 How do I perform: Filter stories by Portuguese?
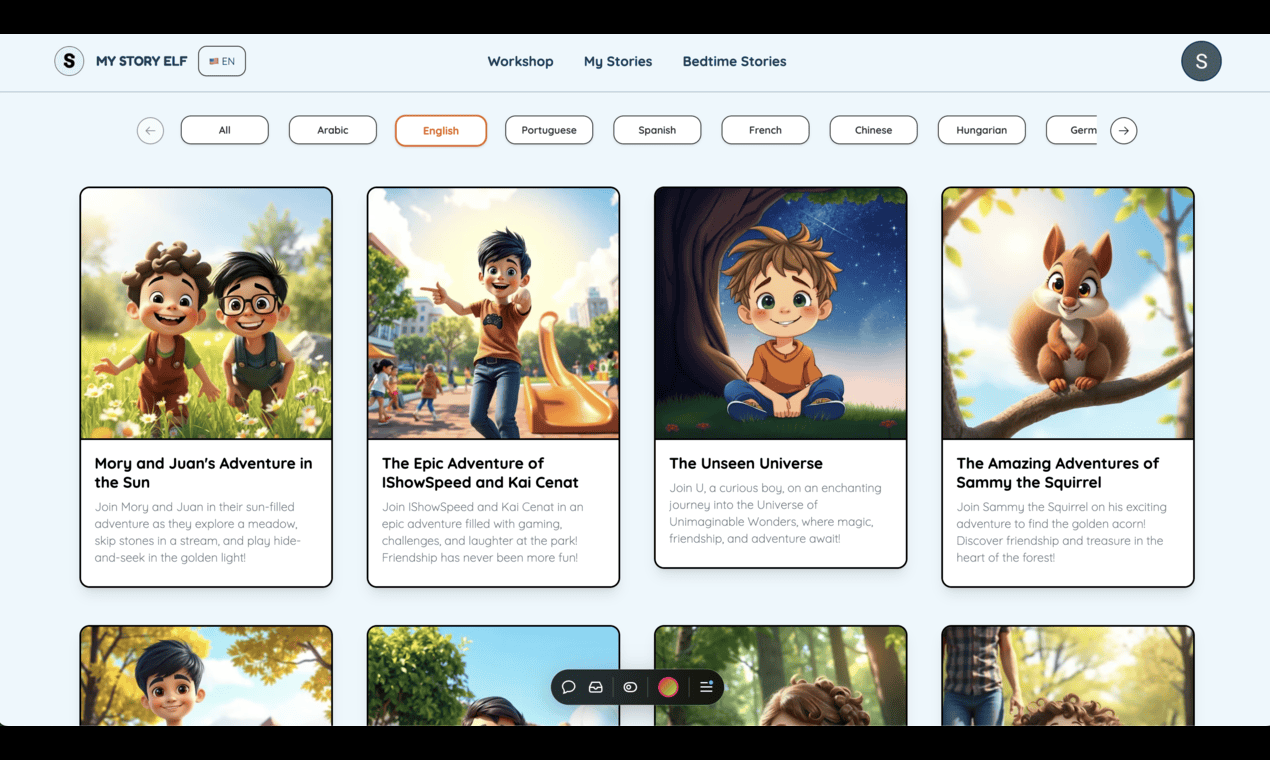(x=549, y=130)
